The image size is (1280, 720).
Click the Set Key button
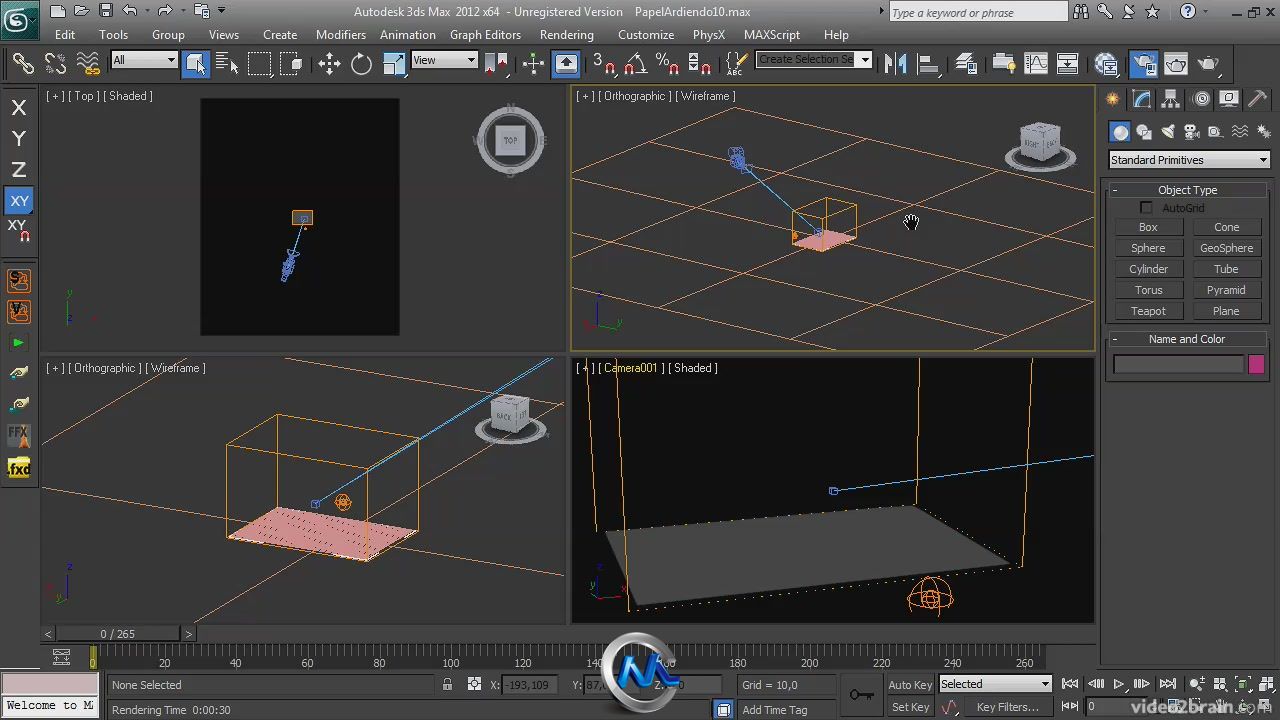(x=910, y=707)
